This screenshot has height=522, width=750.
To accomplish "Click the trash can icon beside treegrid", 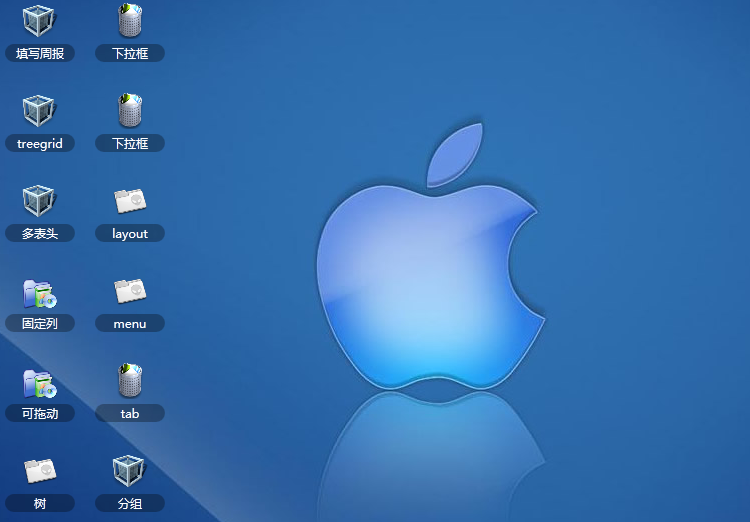I will pyautogui.click(x=130, y=110).
